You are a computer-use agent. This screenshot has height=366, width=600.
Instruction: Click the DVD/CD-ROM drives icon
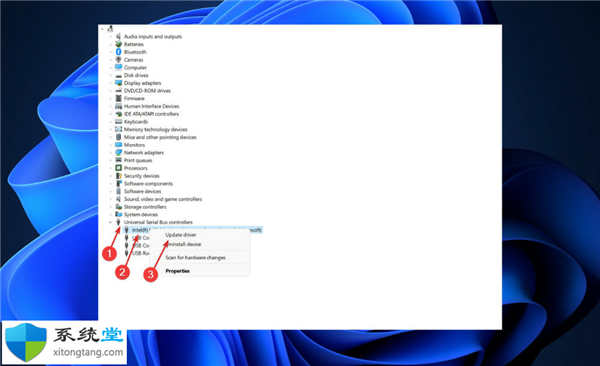(119, 91)
